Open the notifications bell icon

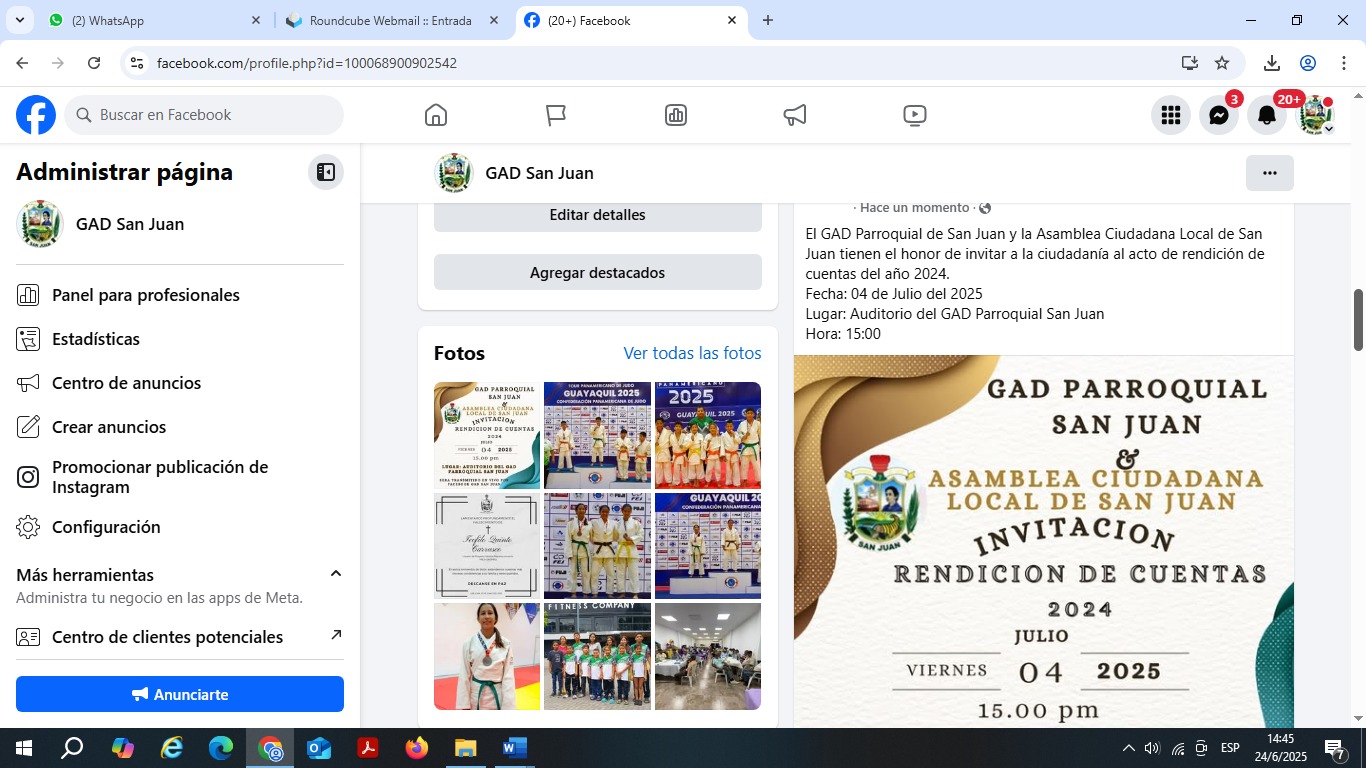tap(1266, 115)
